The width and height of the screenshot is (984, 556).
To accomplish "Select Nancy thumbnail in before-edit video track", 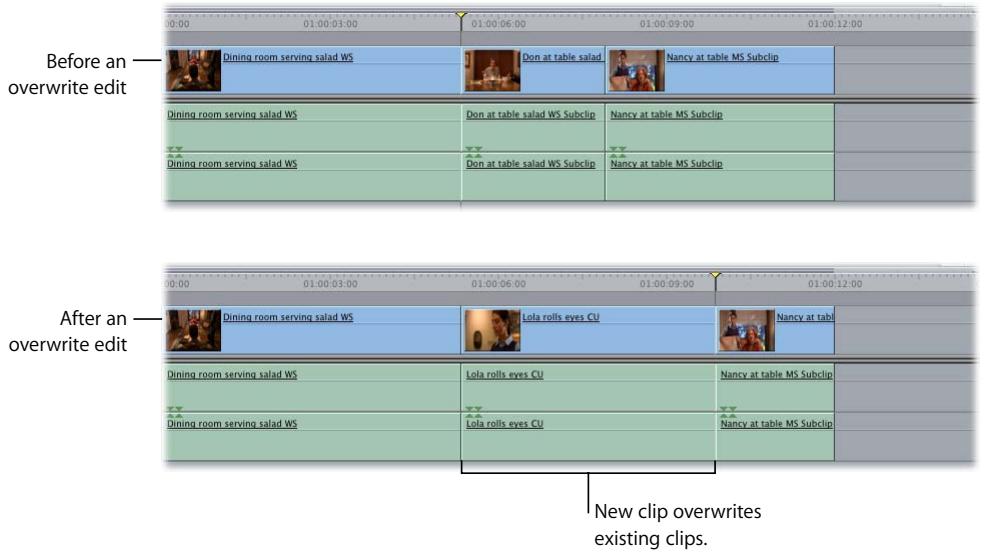I will pyautogui.click(x=636, y=70).
